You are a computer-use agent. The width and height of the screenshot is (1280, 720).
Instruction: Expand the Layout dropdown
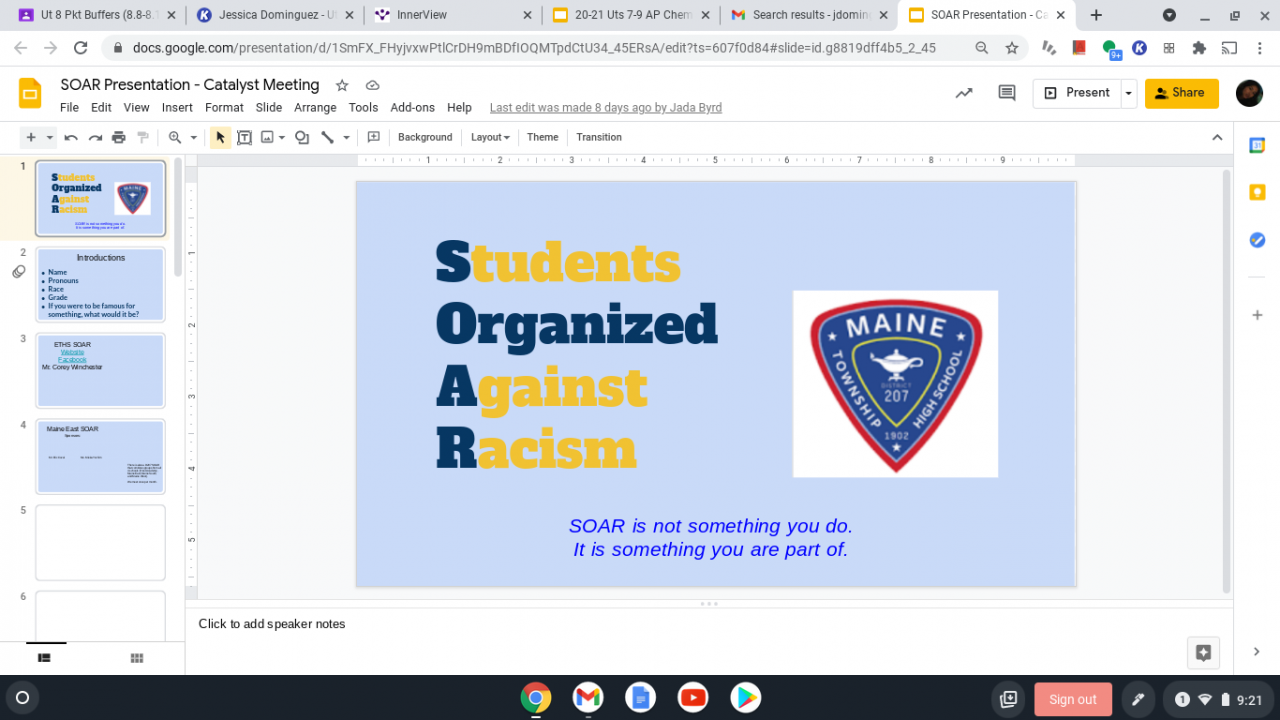click(490, 138)
